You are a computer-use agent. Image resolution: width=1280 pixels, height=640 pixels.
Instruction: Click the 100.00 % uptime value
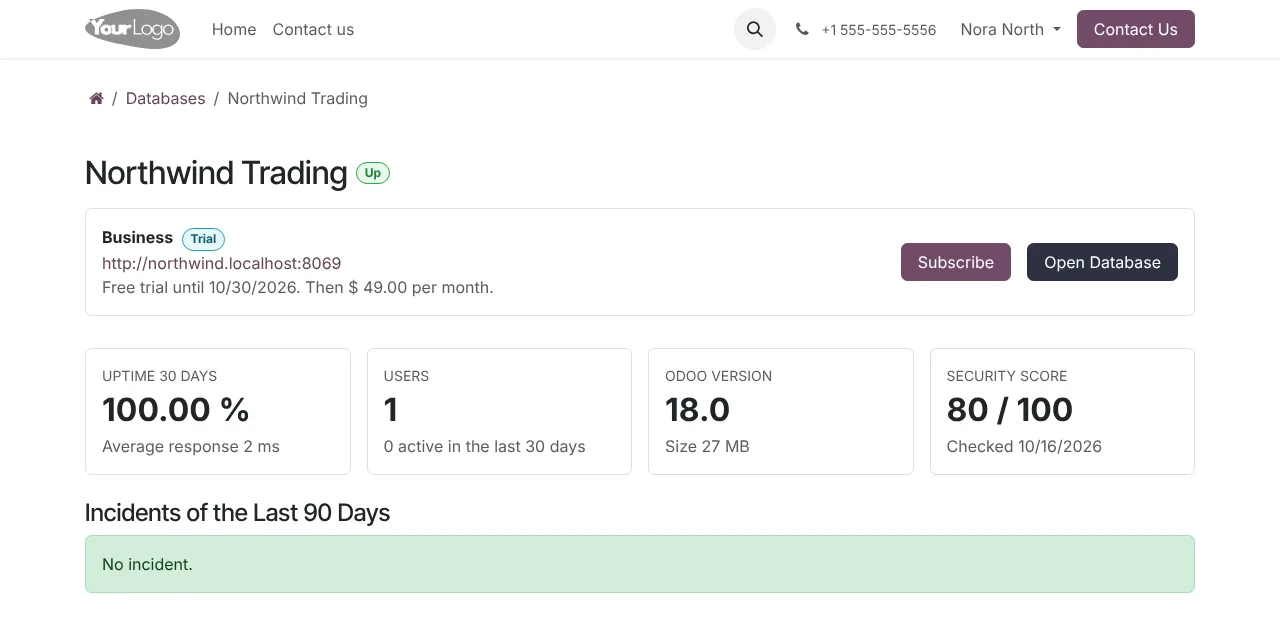[x=176, y=409]
